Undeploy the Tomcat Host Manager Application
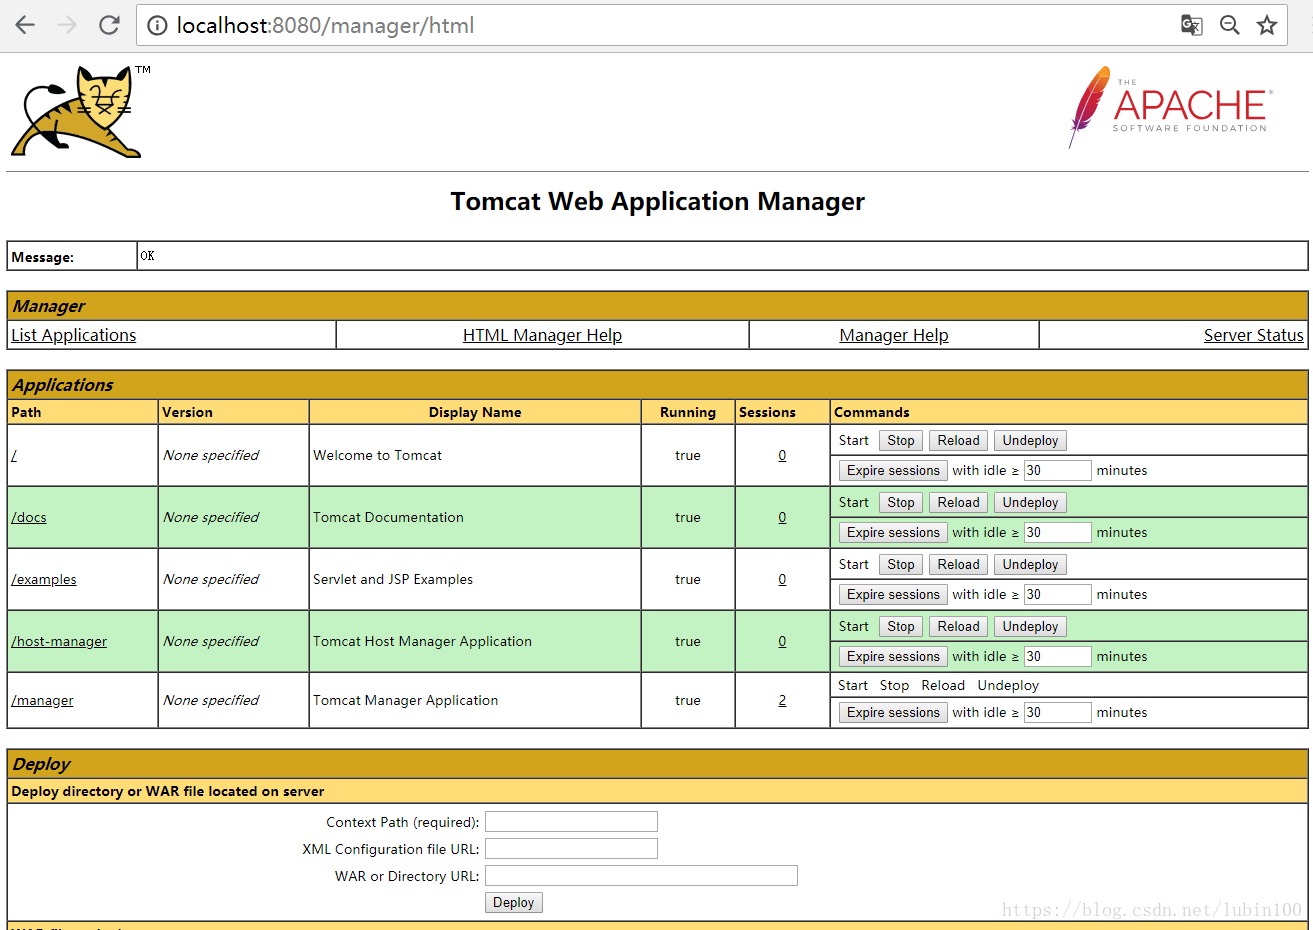Viewport: 1313px width, 930px height. tap(1030, 626)
